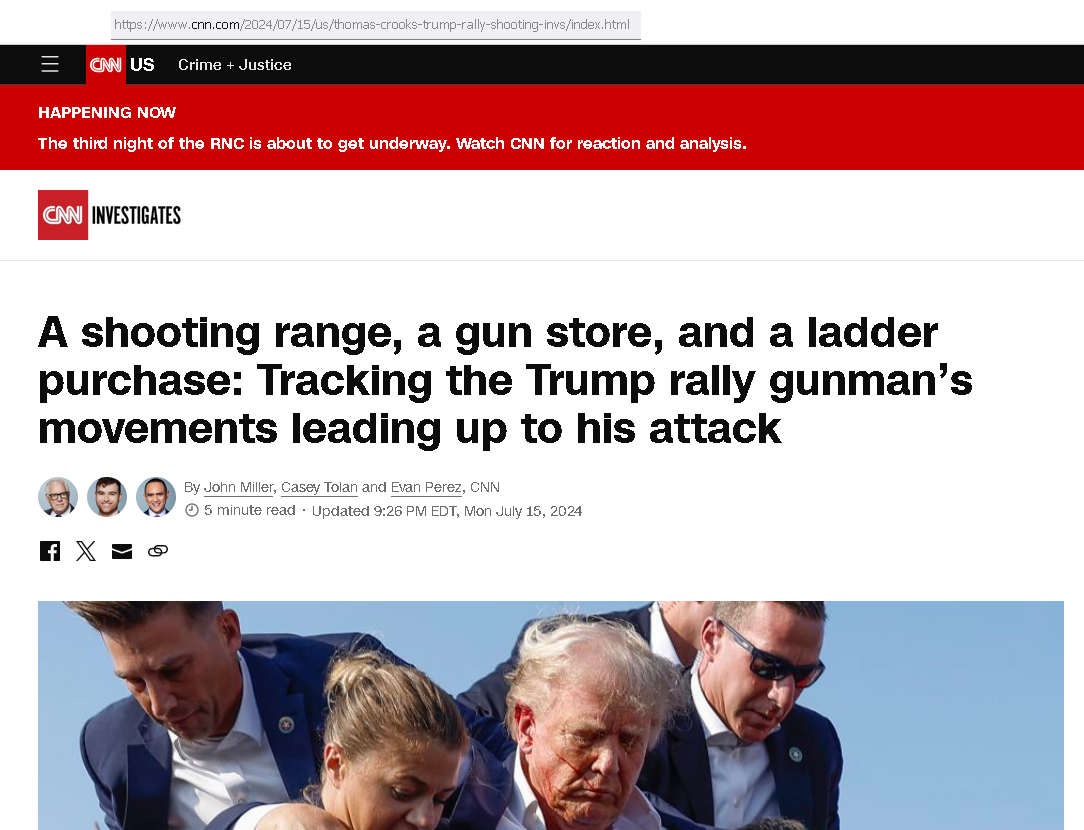Click John Miller's author headshot
The height and width of the screenshot is (830, 1084).
click(58, 497)
